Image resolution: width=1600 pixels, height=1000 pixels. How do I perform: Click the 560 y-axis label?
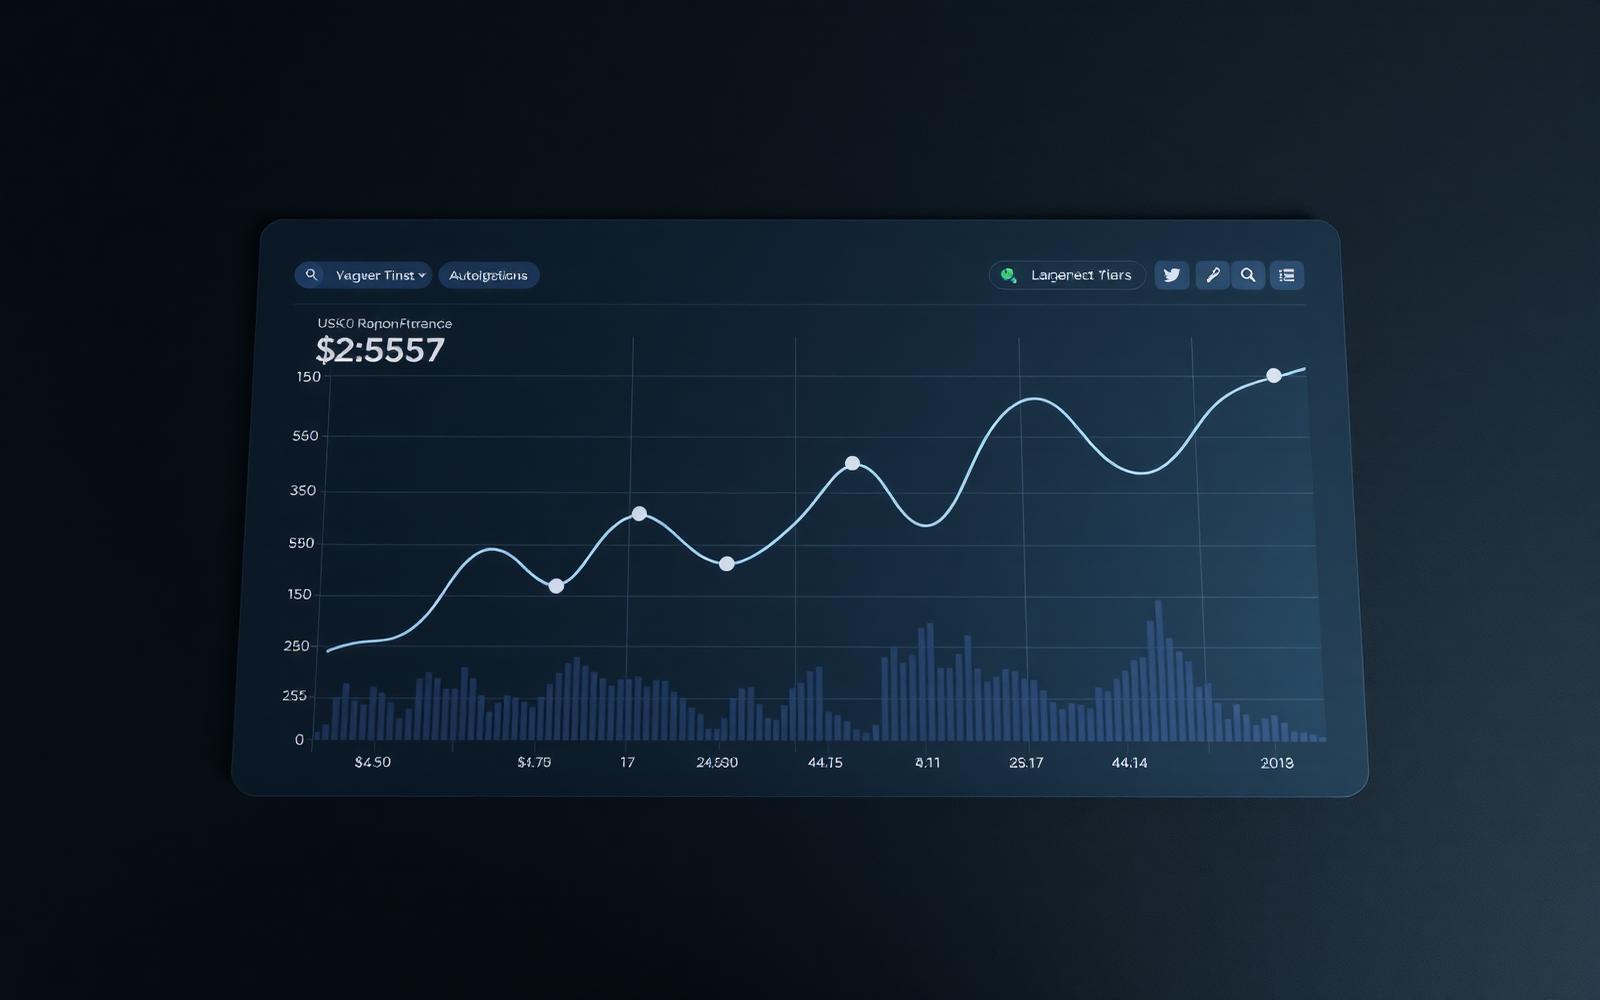click(x=305, y=436)
